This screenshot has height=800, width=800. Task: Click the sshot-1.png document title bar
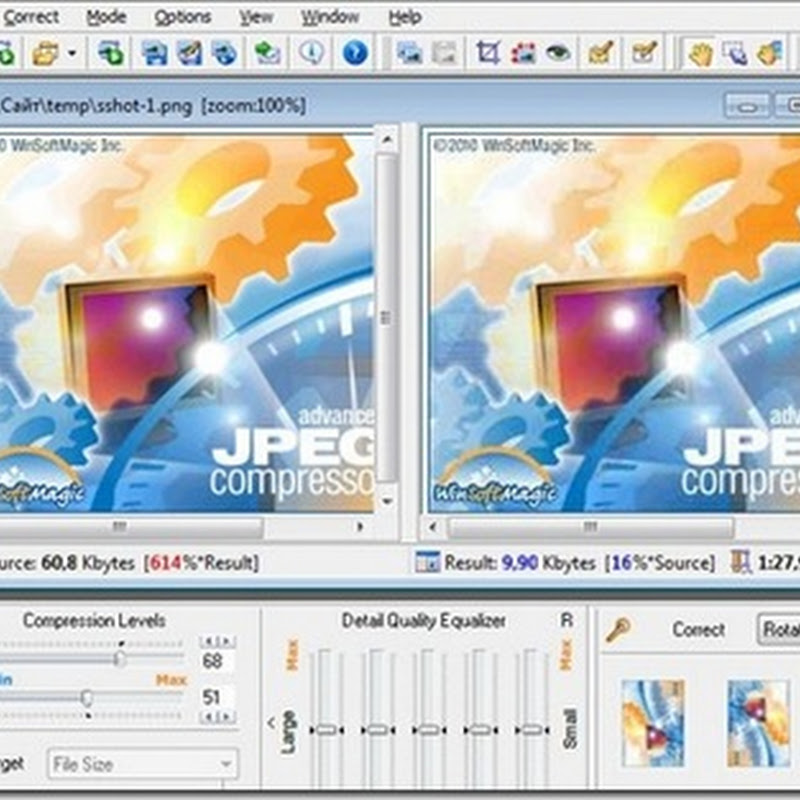[400, 106]
